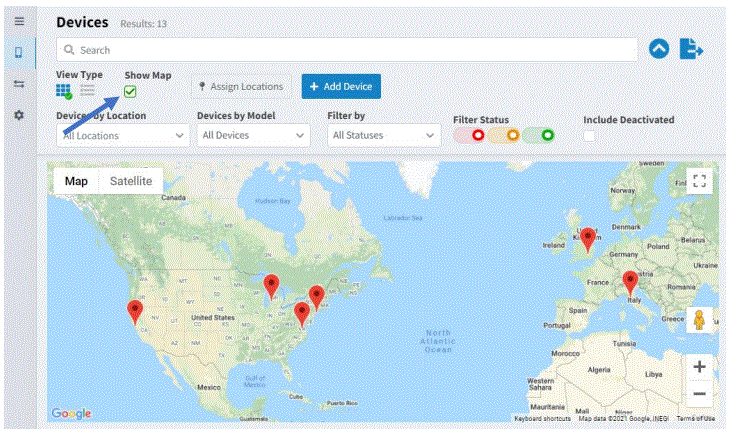This screenshot has width=737, height=429.
Task: Click the Street View pegman icon
Action: (x=699, y=320)
